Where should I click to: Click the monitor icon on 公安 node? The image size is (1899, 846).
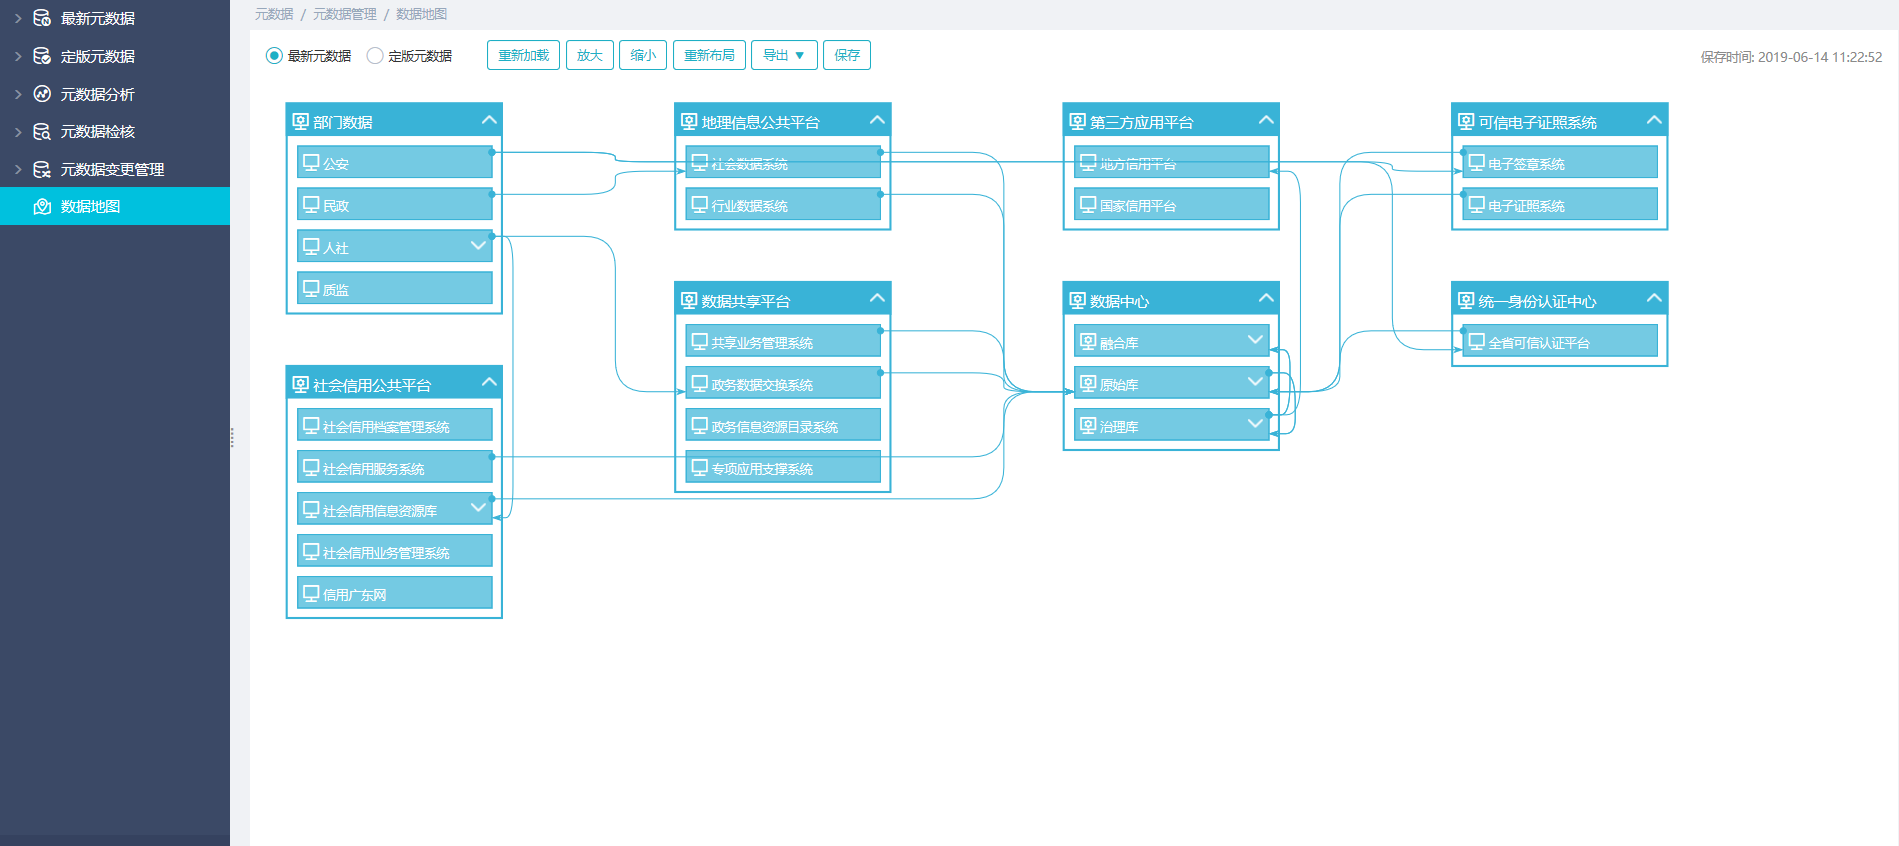[x=311, y=163]
